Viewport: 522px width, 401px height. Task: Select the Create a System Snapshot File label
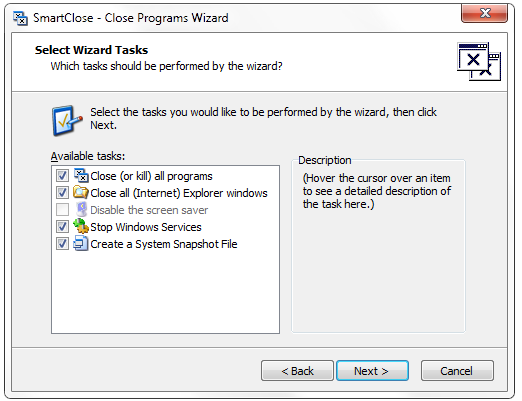point(164,244)
